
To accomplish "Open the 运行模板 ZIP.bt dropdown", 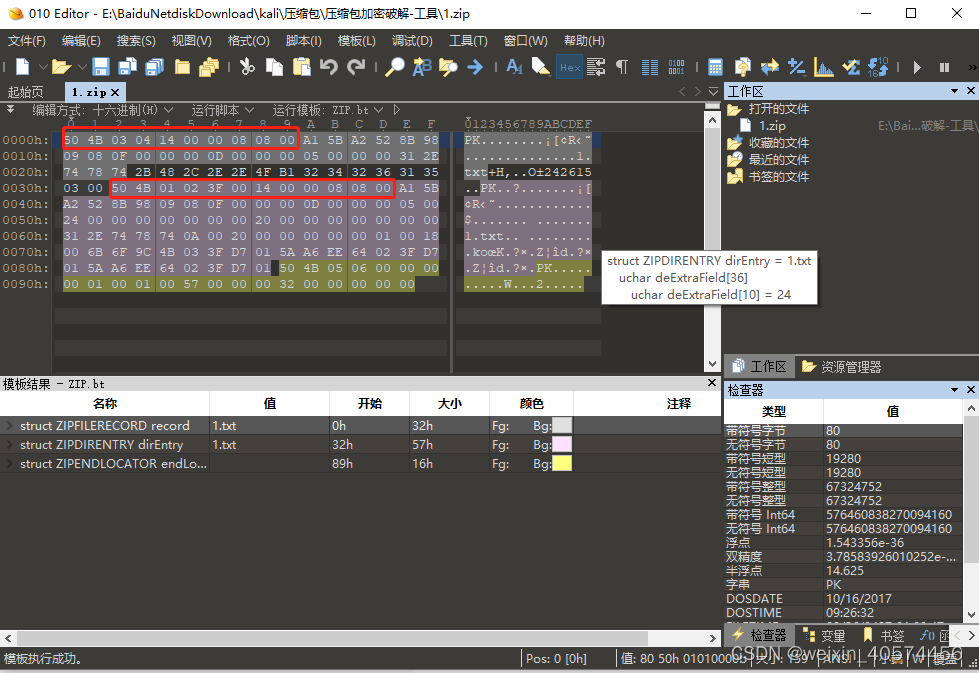I will (x=327, y=111).
